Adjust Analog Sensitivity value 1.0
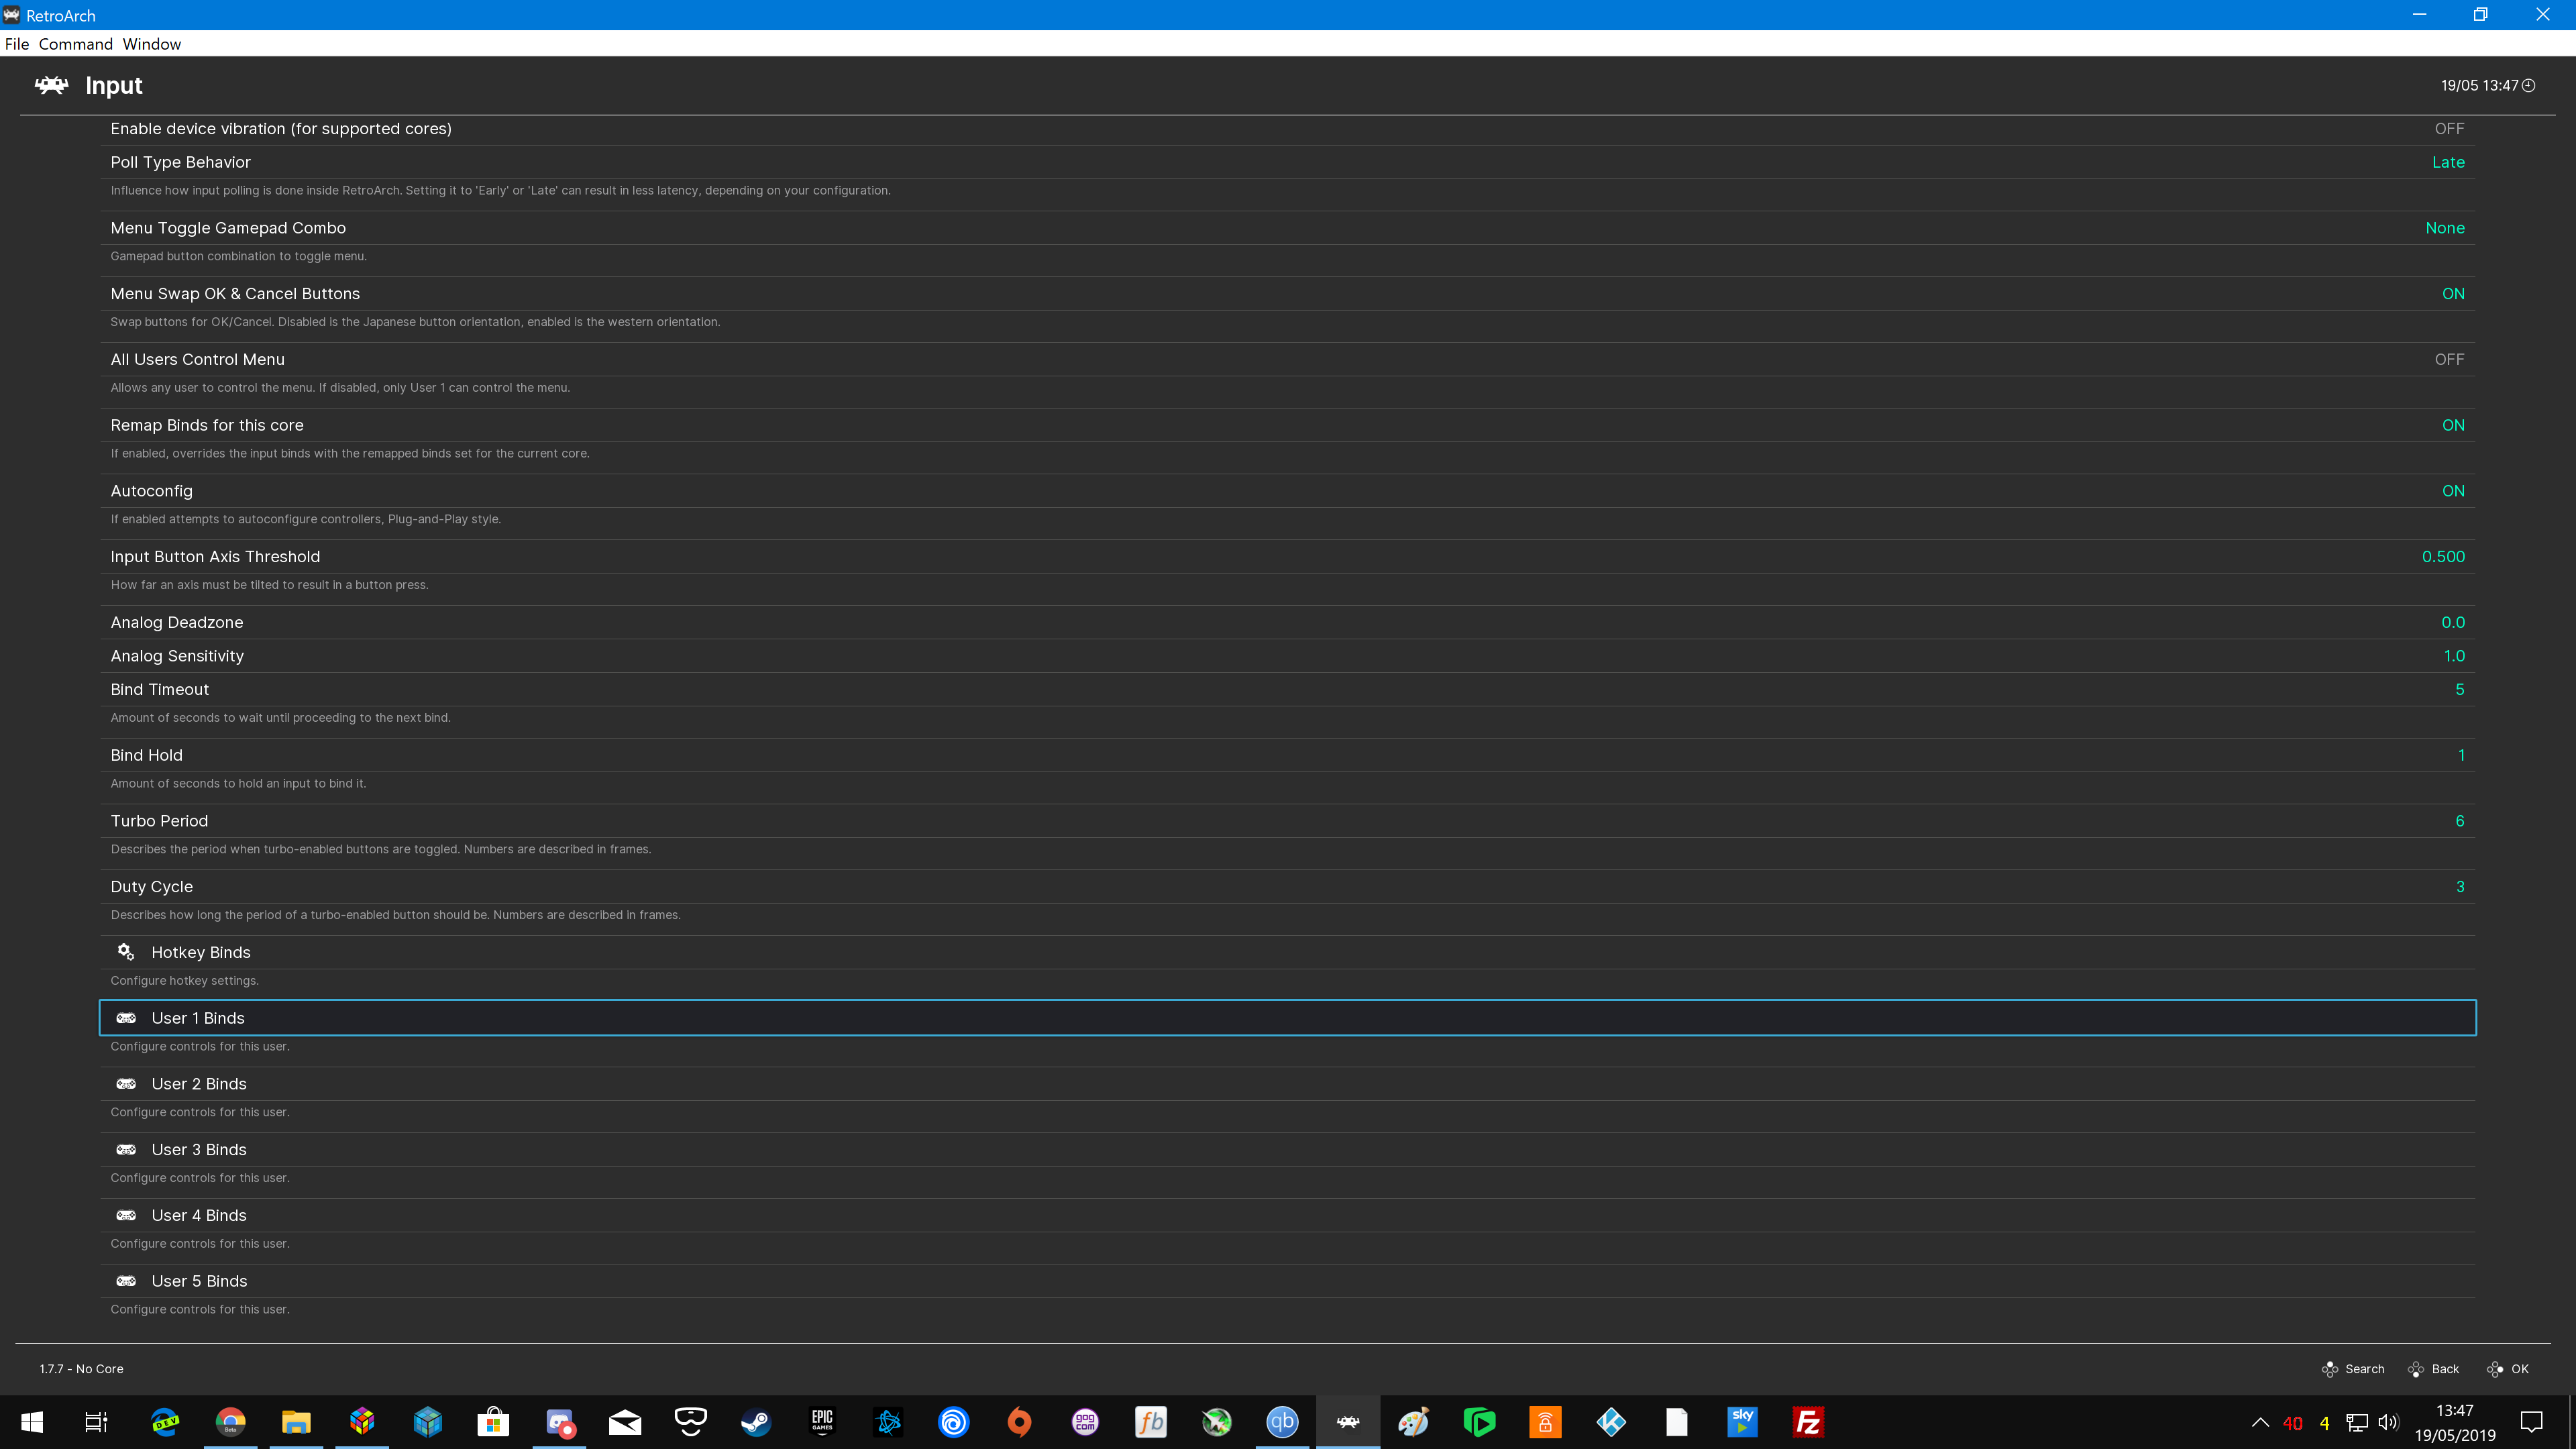2576x1449 pixels. coord(2454,656)
